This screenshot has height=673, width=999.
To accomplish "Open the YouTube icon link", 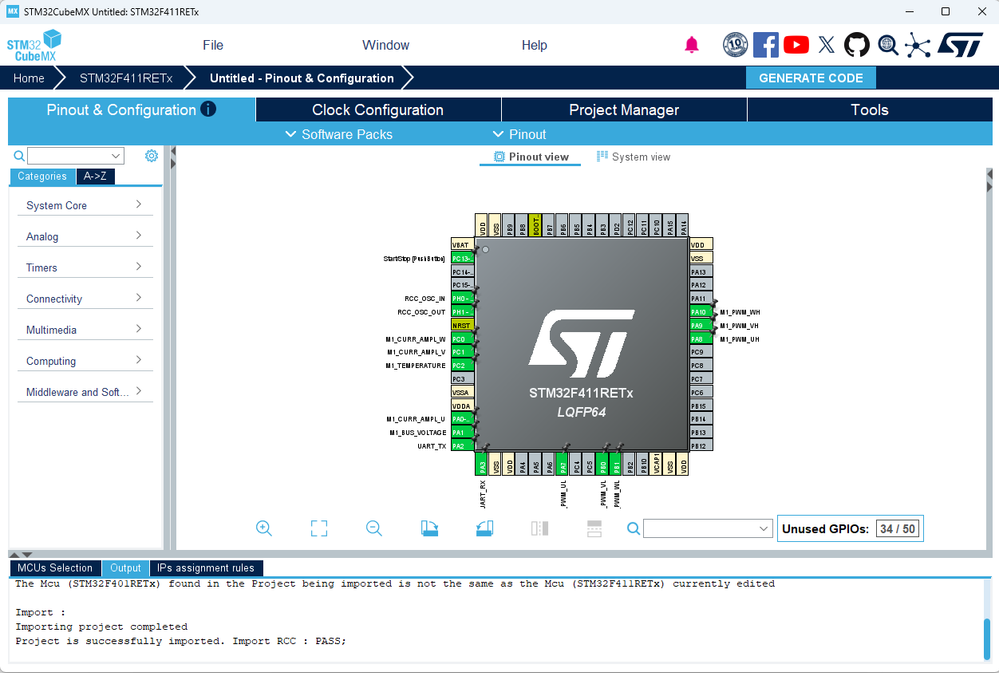I will [796, 45].
